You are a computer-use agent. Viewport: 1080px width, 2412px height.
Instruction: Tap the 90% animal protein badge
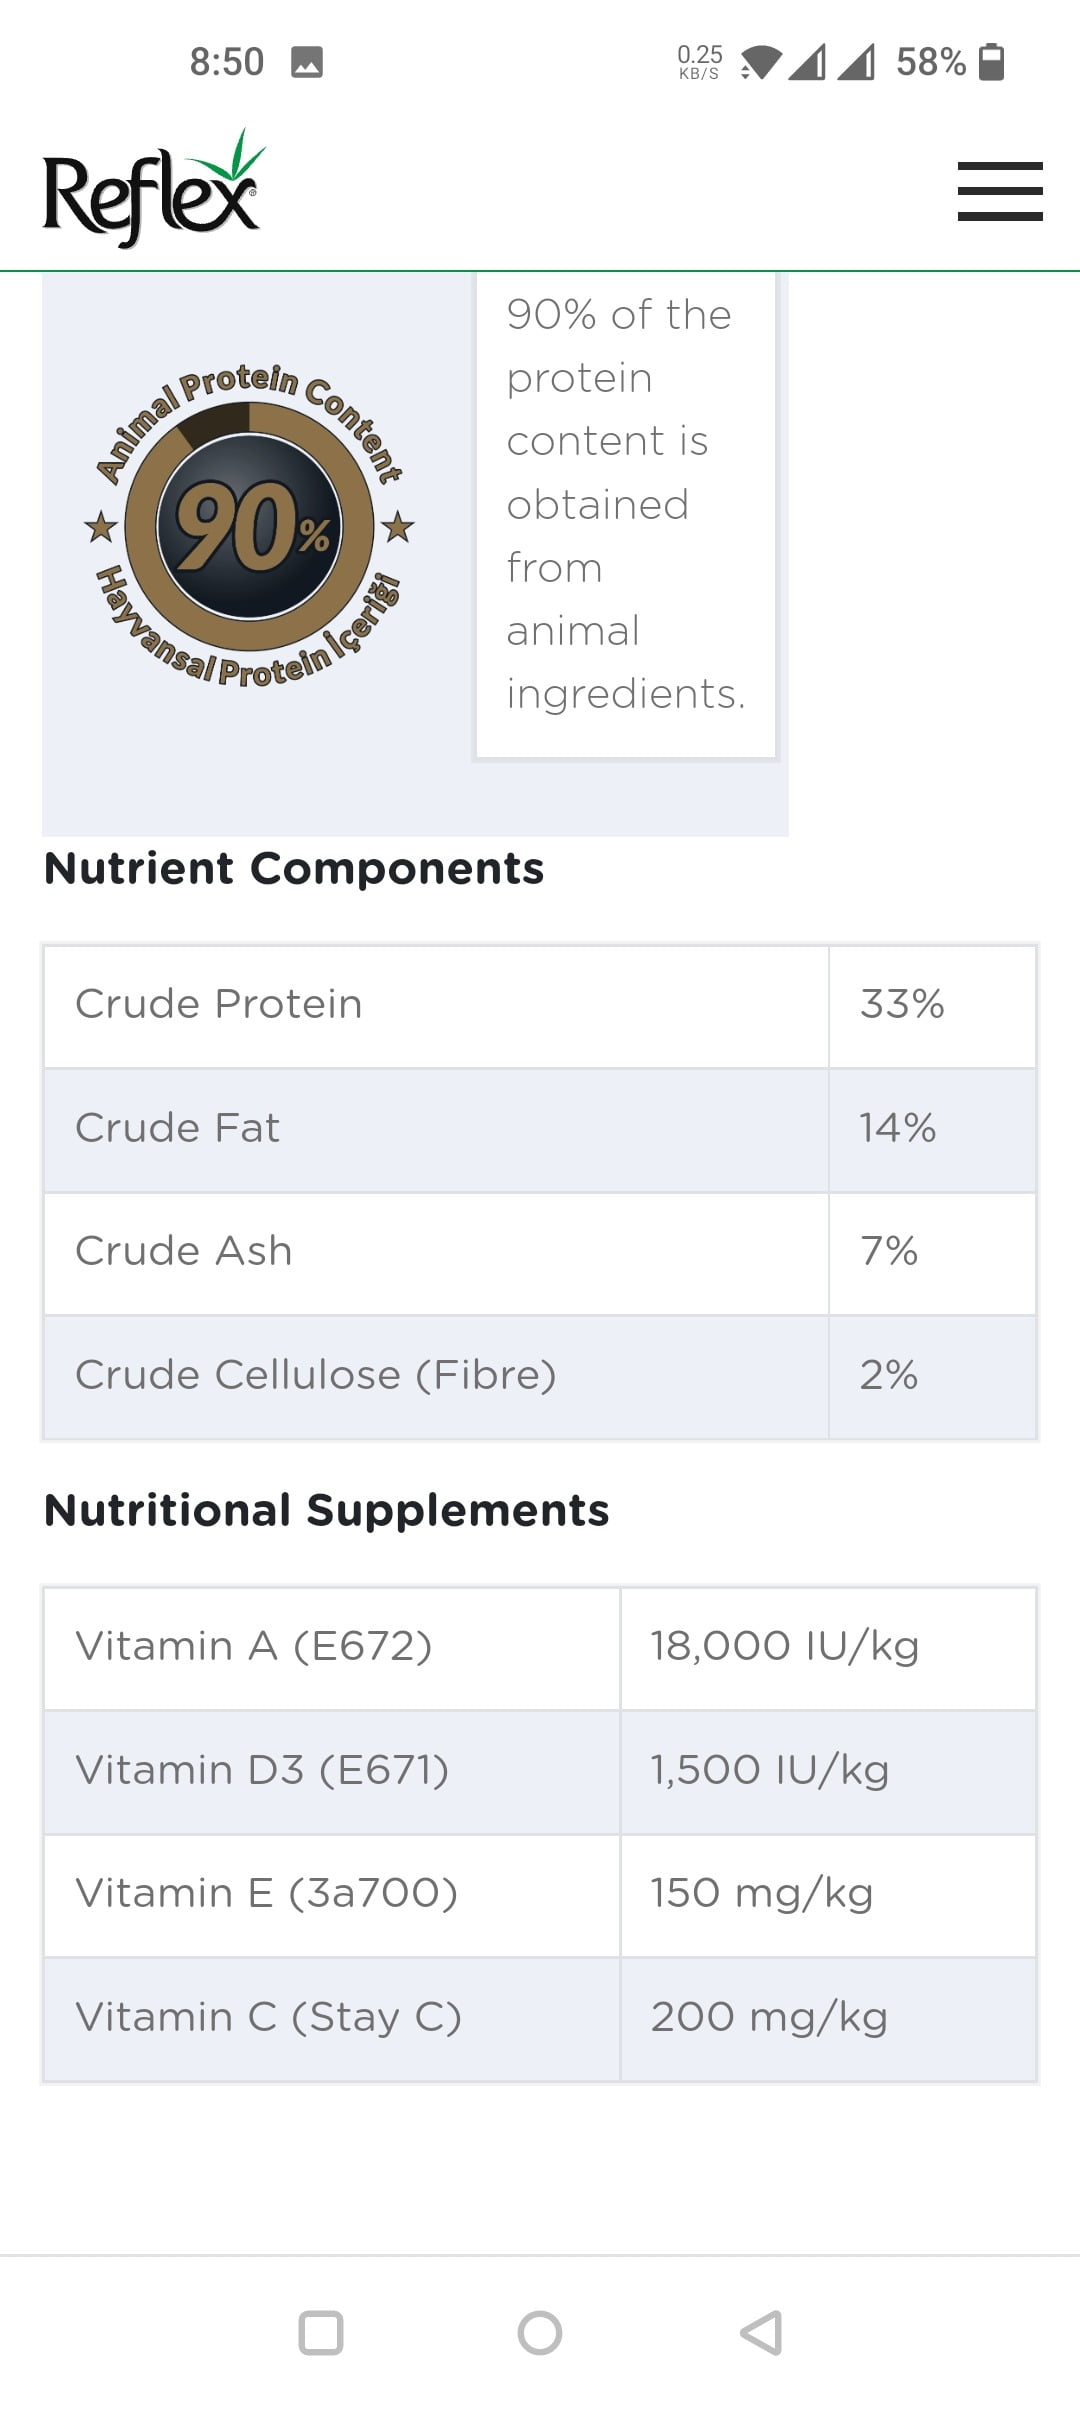click(x=250, y=526)
